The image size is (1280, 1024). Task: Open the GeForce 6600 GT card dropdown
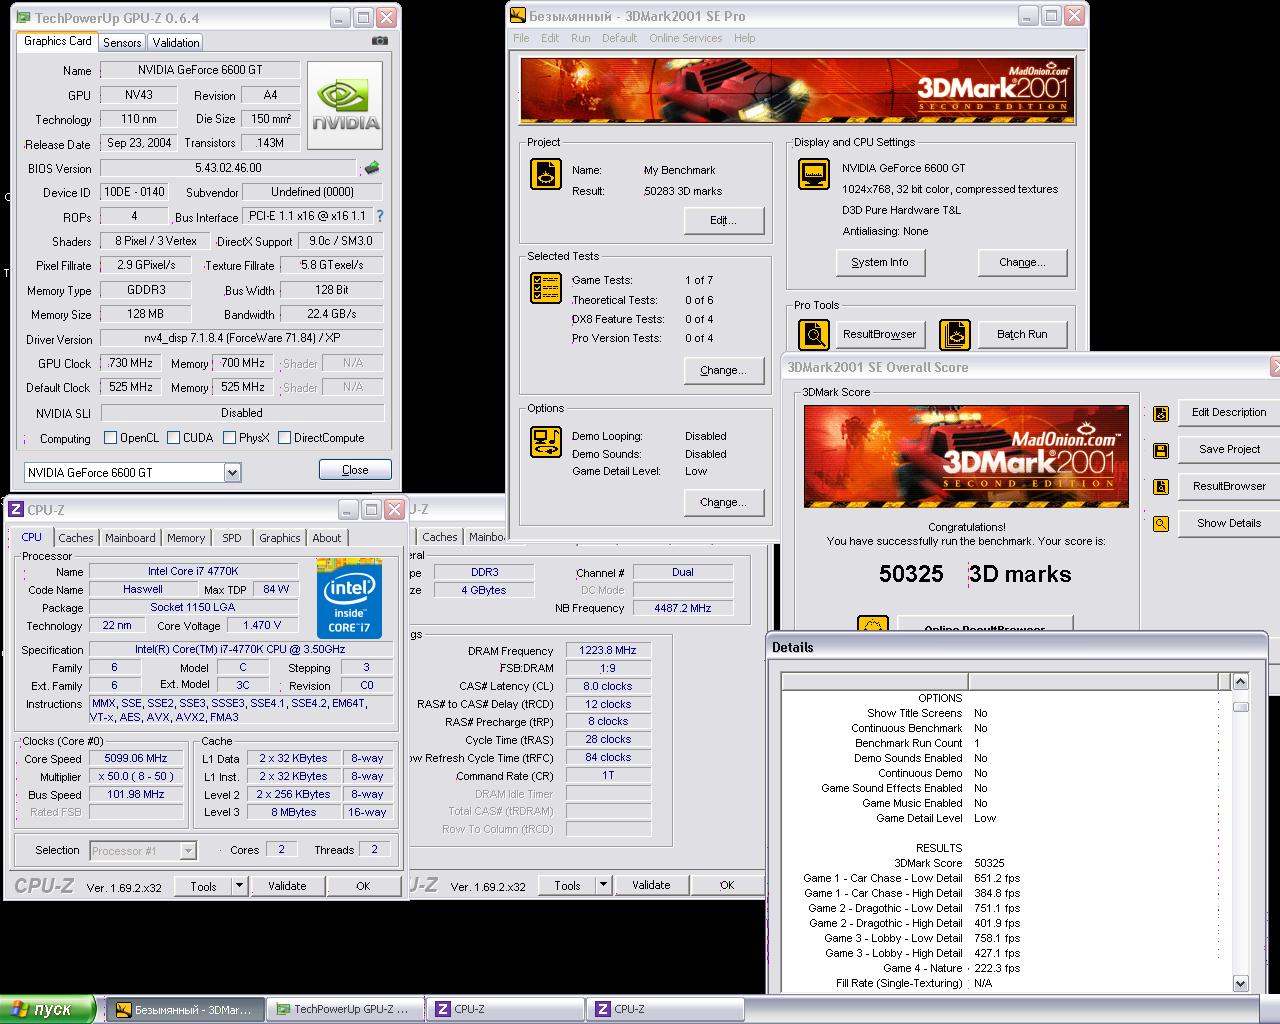click(x=232, y=472)
